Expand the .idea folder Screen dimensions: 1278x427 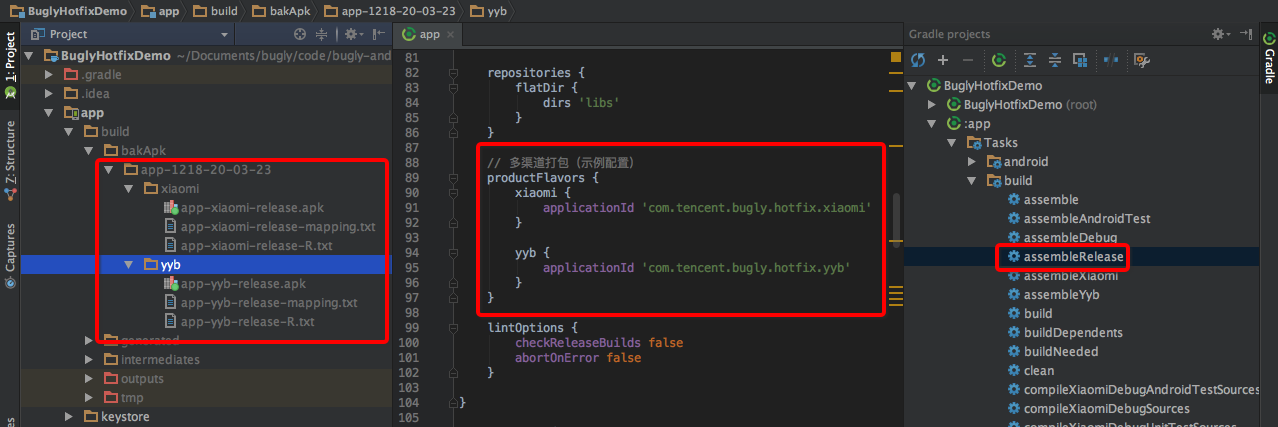pyautogui.click(x=50, y=94)
